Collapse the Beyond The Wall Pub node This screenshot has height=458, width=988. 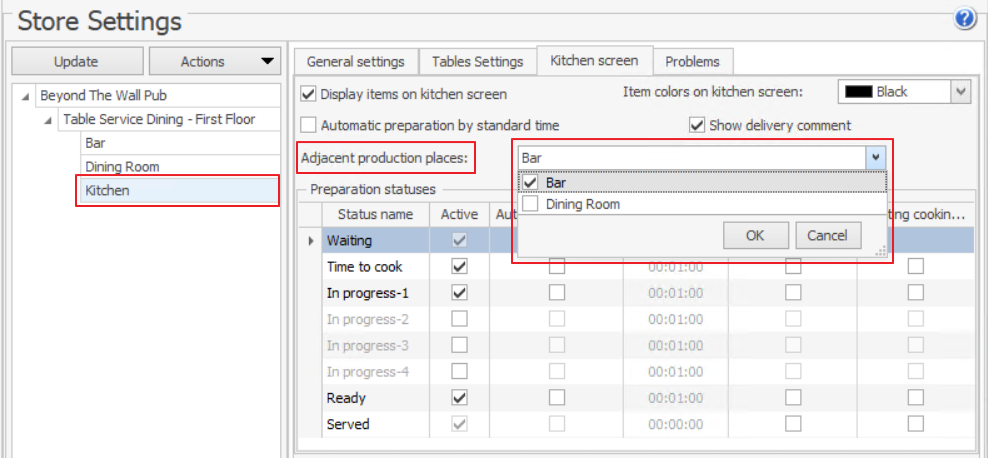(x=24, y=97)
